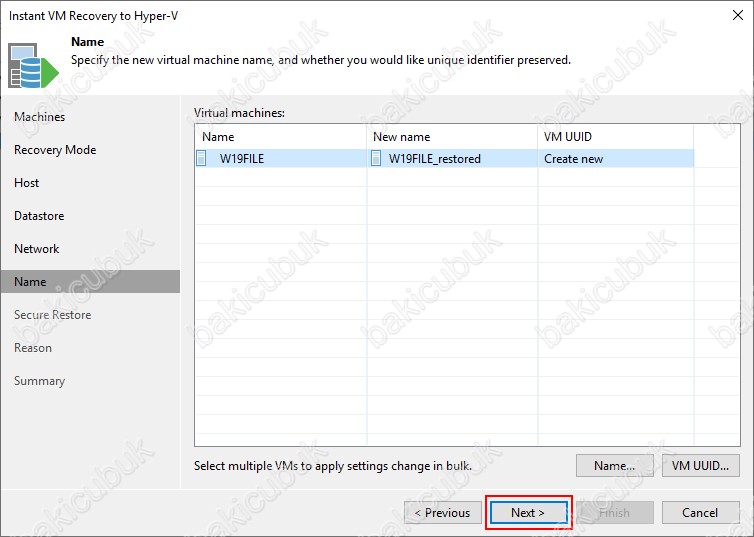Viewport: 754px width, 537px height.
Task: Open the Summary step
Action: pos(39,381)
